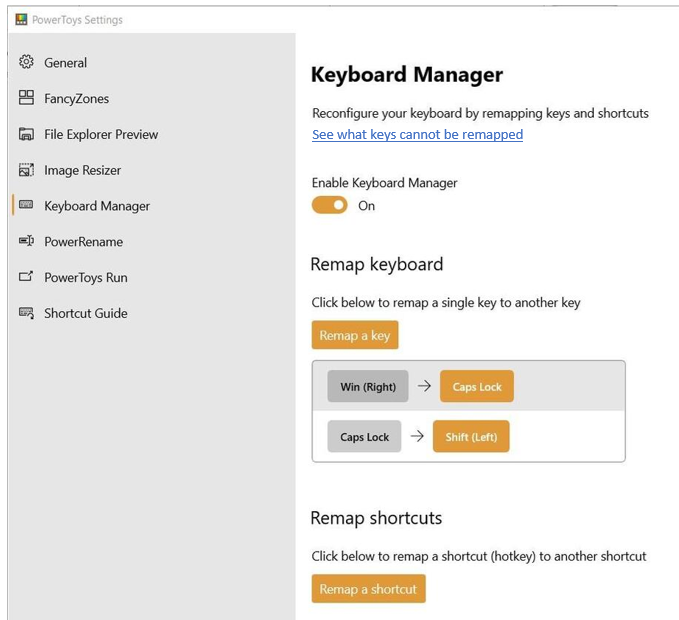Turn off the Enable Keyboard Manager toggle
Screen dimensions: 679x620
[330, 205]
